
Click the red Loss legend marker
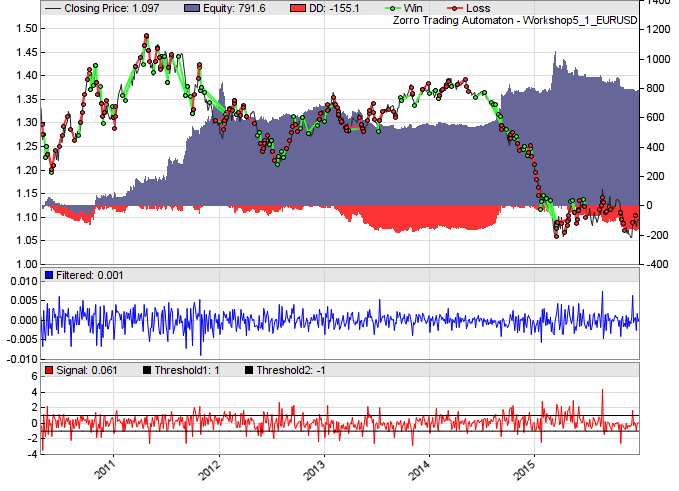tap(455, 8)
